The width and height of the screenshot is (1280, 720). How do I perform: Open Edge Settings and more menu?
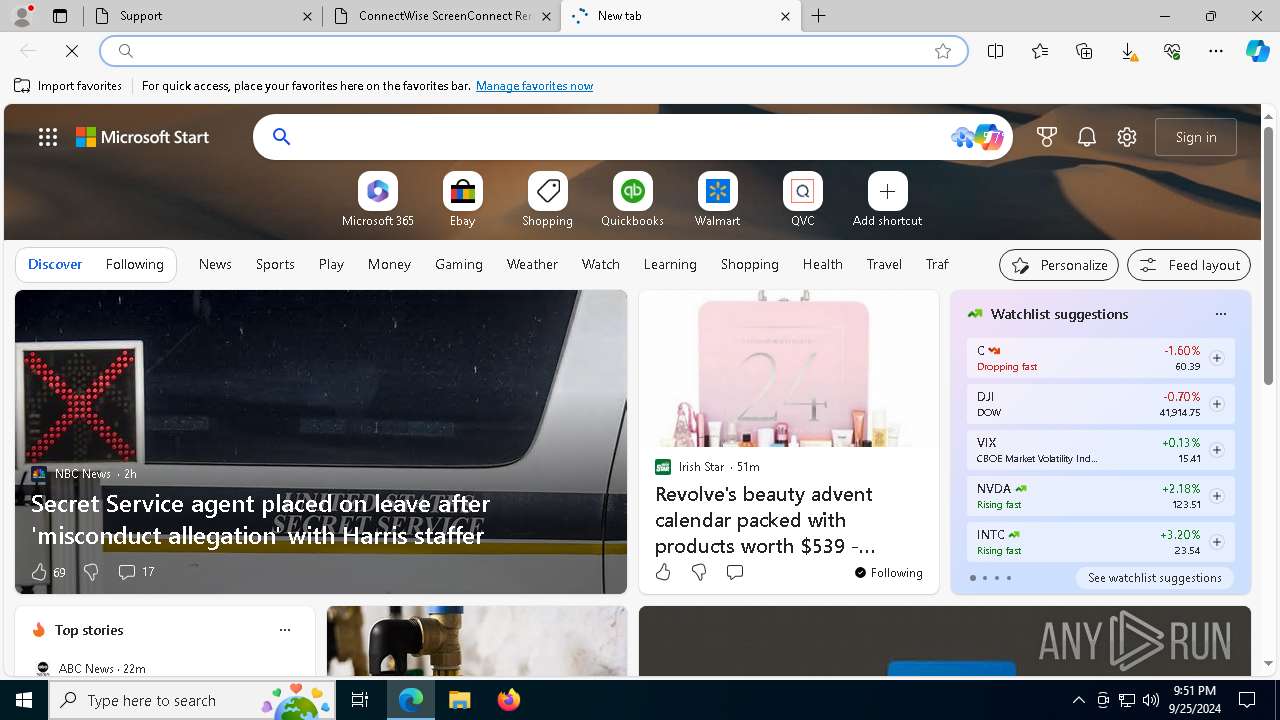click(1215, 51)
